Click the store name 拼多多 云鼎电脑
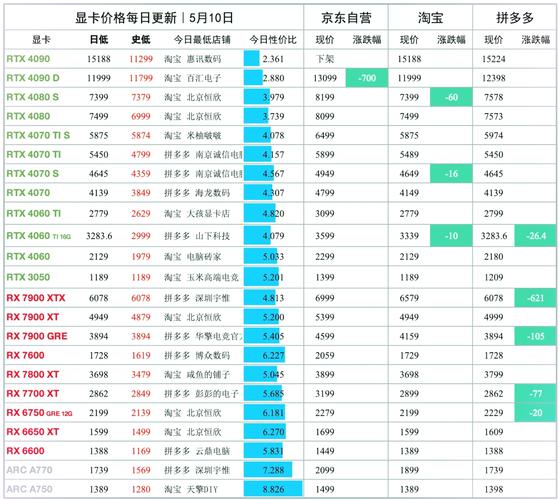This screenshot has height=500, width=559. tap(197, 451)
